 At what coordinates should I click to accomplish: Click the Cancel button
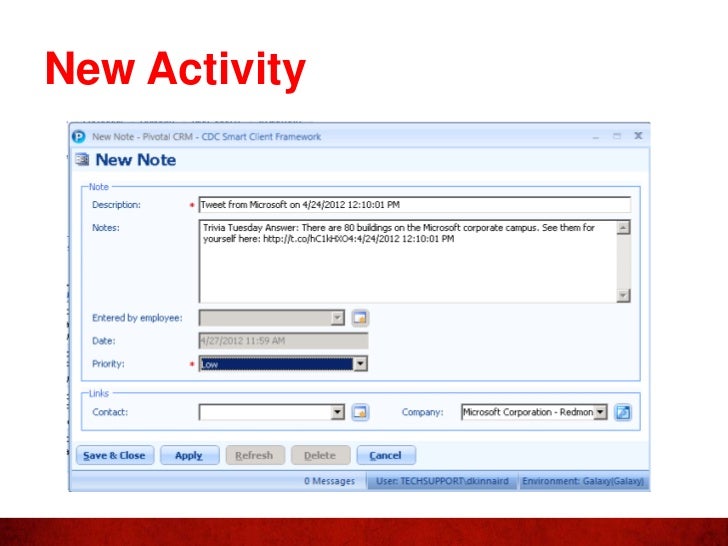[x=386, y=455]
